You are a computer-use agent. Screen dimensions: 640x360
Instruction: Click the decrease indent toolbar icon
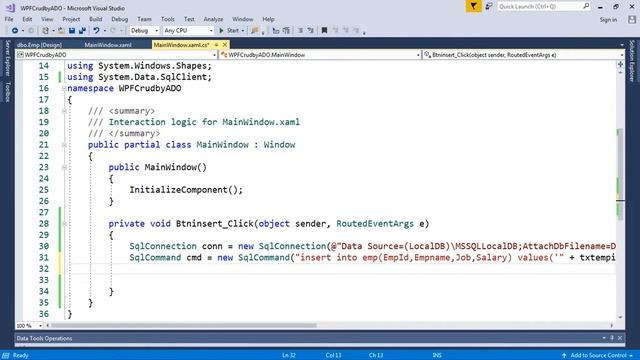click(276, 31)
